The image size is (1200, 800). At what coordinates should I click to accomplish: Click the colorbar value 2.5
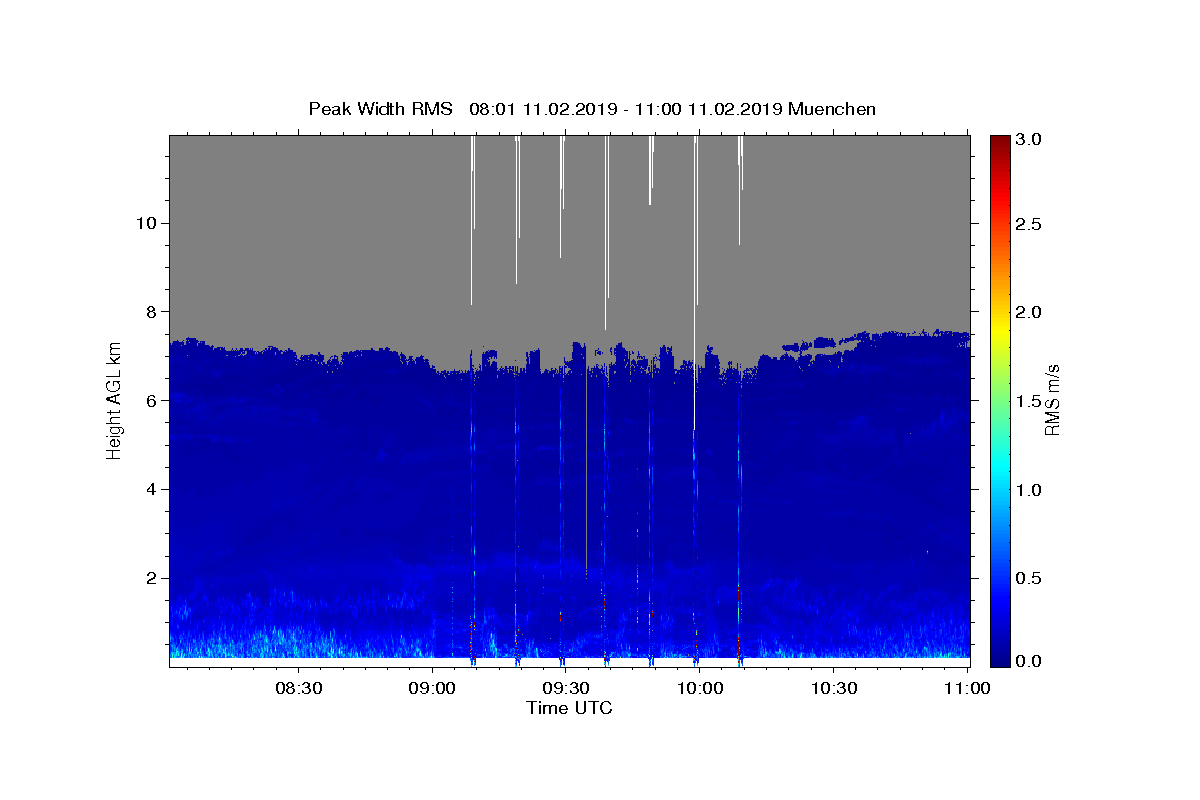click(1030, 224)
